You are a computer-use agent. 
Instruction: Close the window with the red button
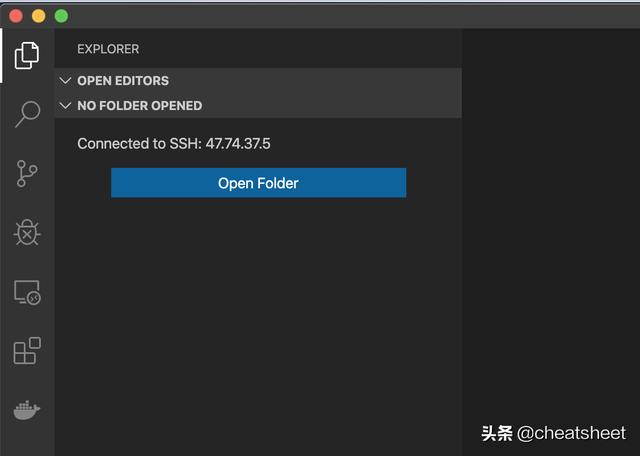pyautogui.click(x=16, y=16)
